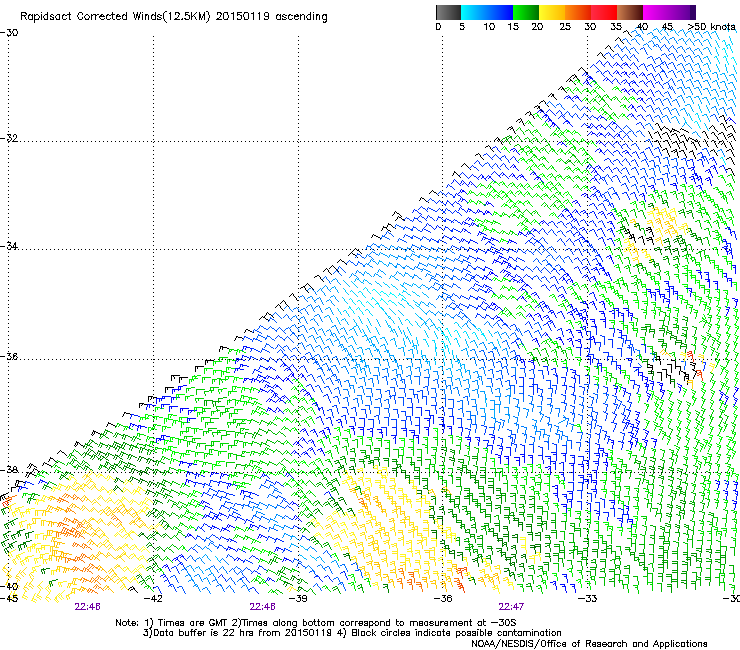Click the legend label 10
This screenshot has height=650, width=740.
pyautogui.click(x=489, y=27)
